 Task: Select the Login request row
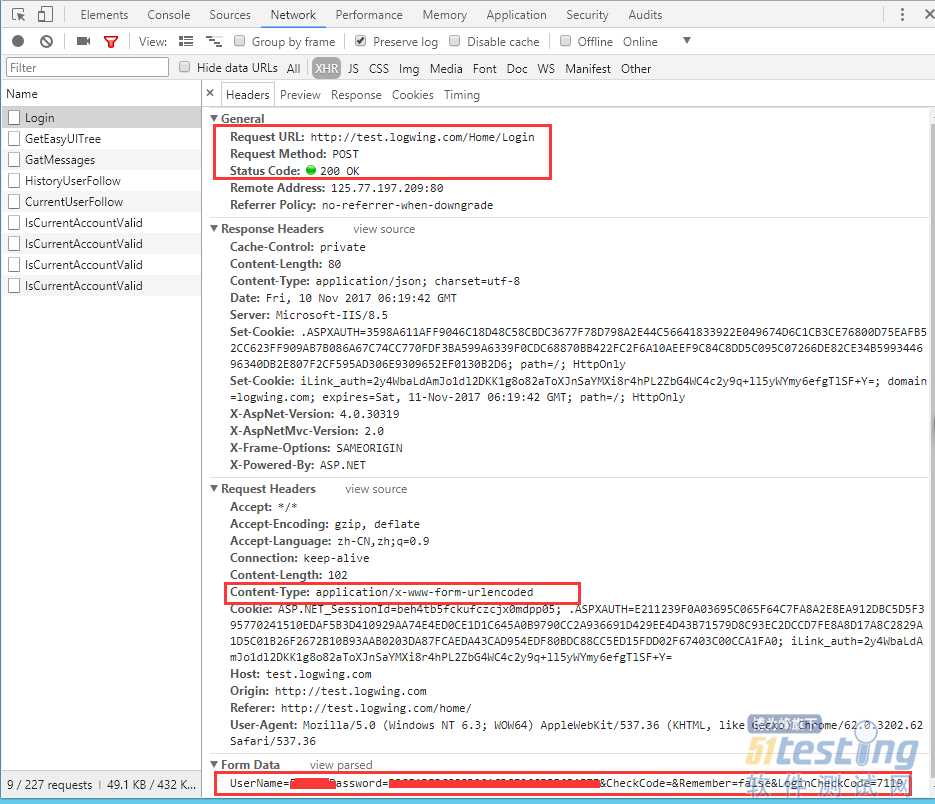coord(101,117)
